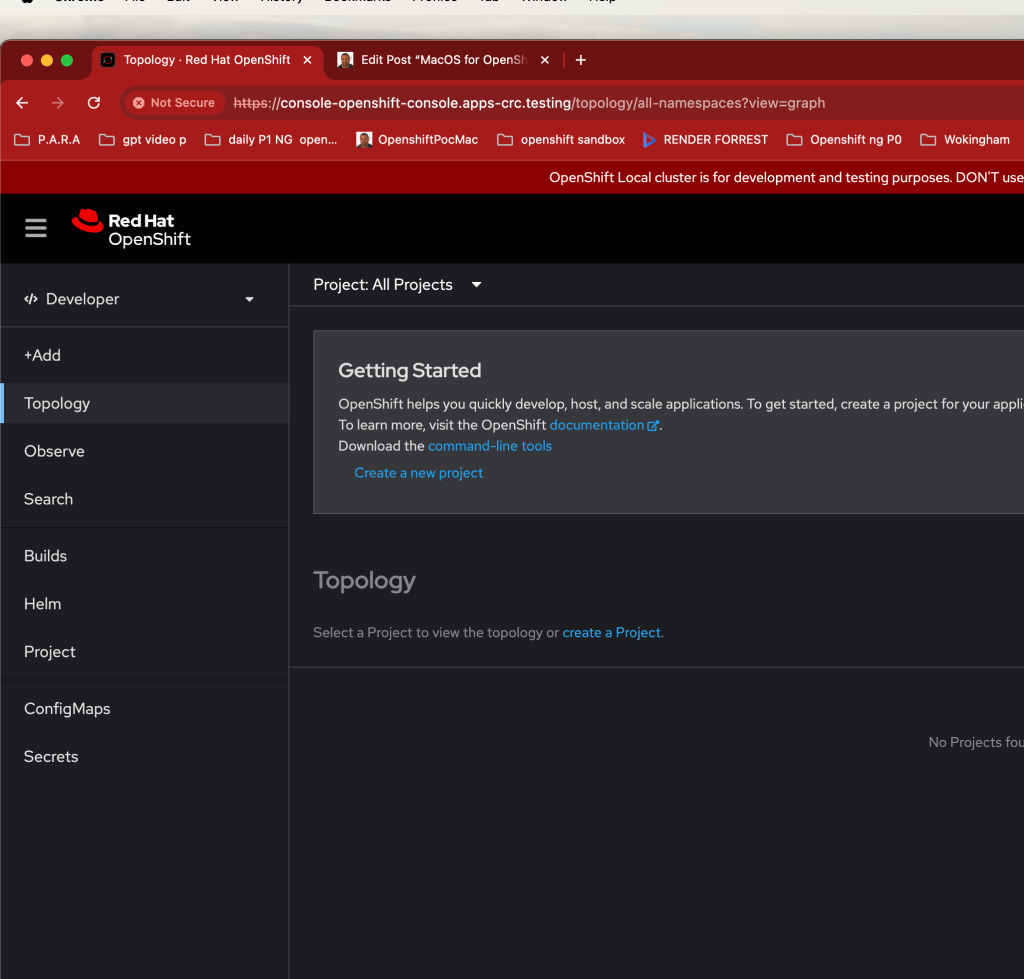Close the Edit Post MacOS tab
The image size is (1024, 979).
[x=545, y=60]
